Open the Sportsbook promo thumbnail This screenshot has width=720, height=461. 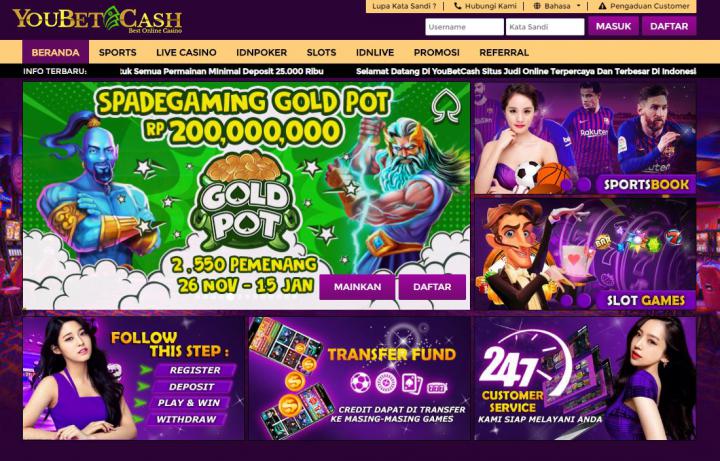[585, 138]
